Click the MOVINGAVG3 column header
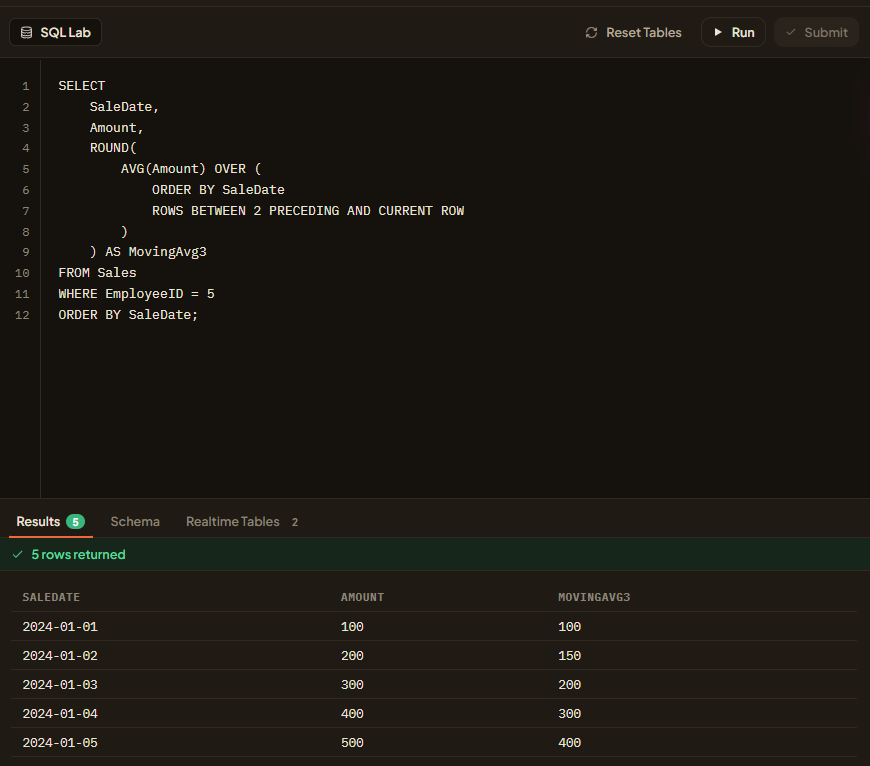This screenshot has width=870, height=766. pos(594,597)
